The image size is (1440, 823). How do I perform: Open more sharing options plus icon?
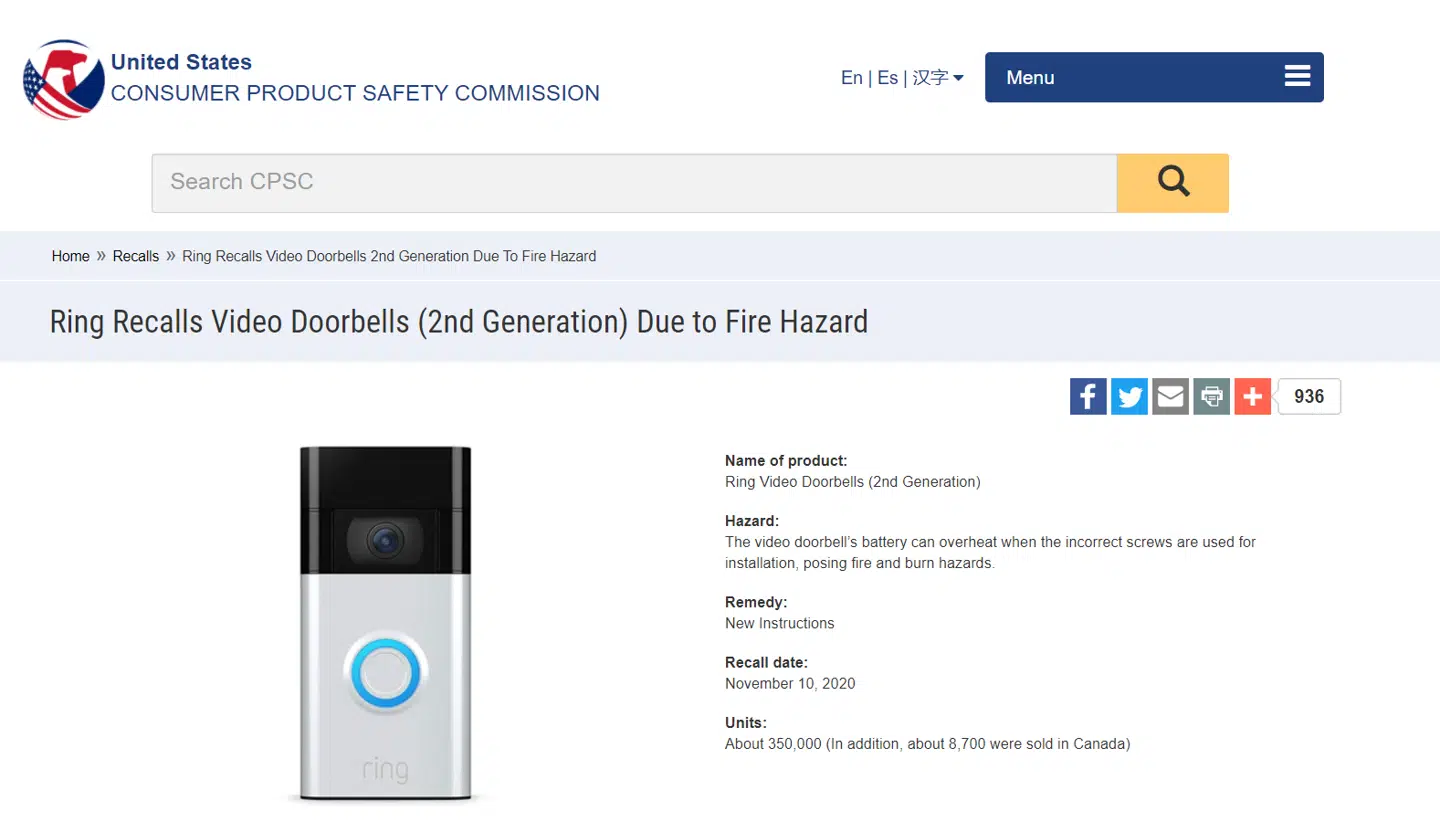1252,397
